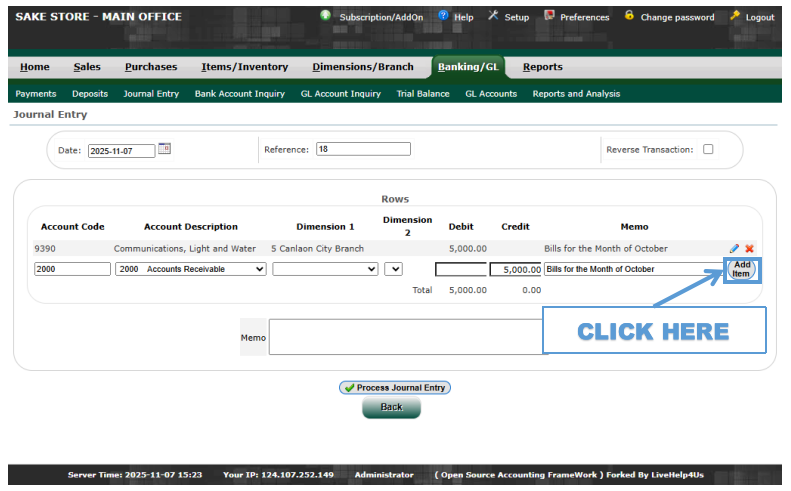The image size is (791, 491).
Task: Click the green Subscription/AddOn icon
Action: (x=326, y=16)
